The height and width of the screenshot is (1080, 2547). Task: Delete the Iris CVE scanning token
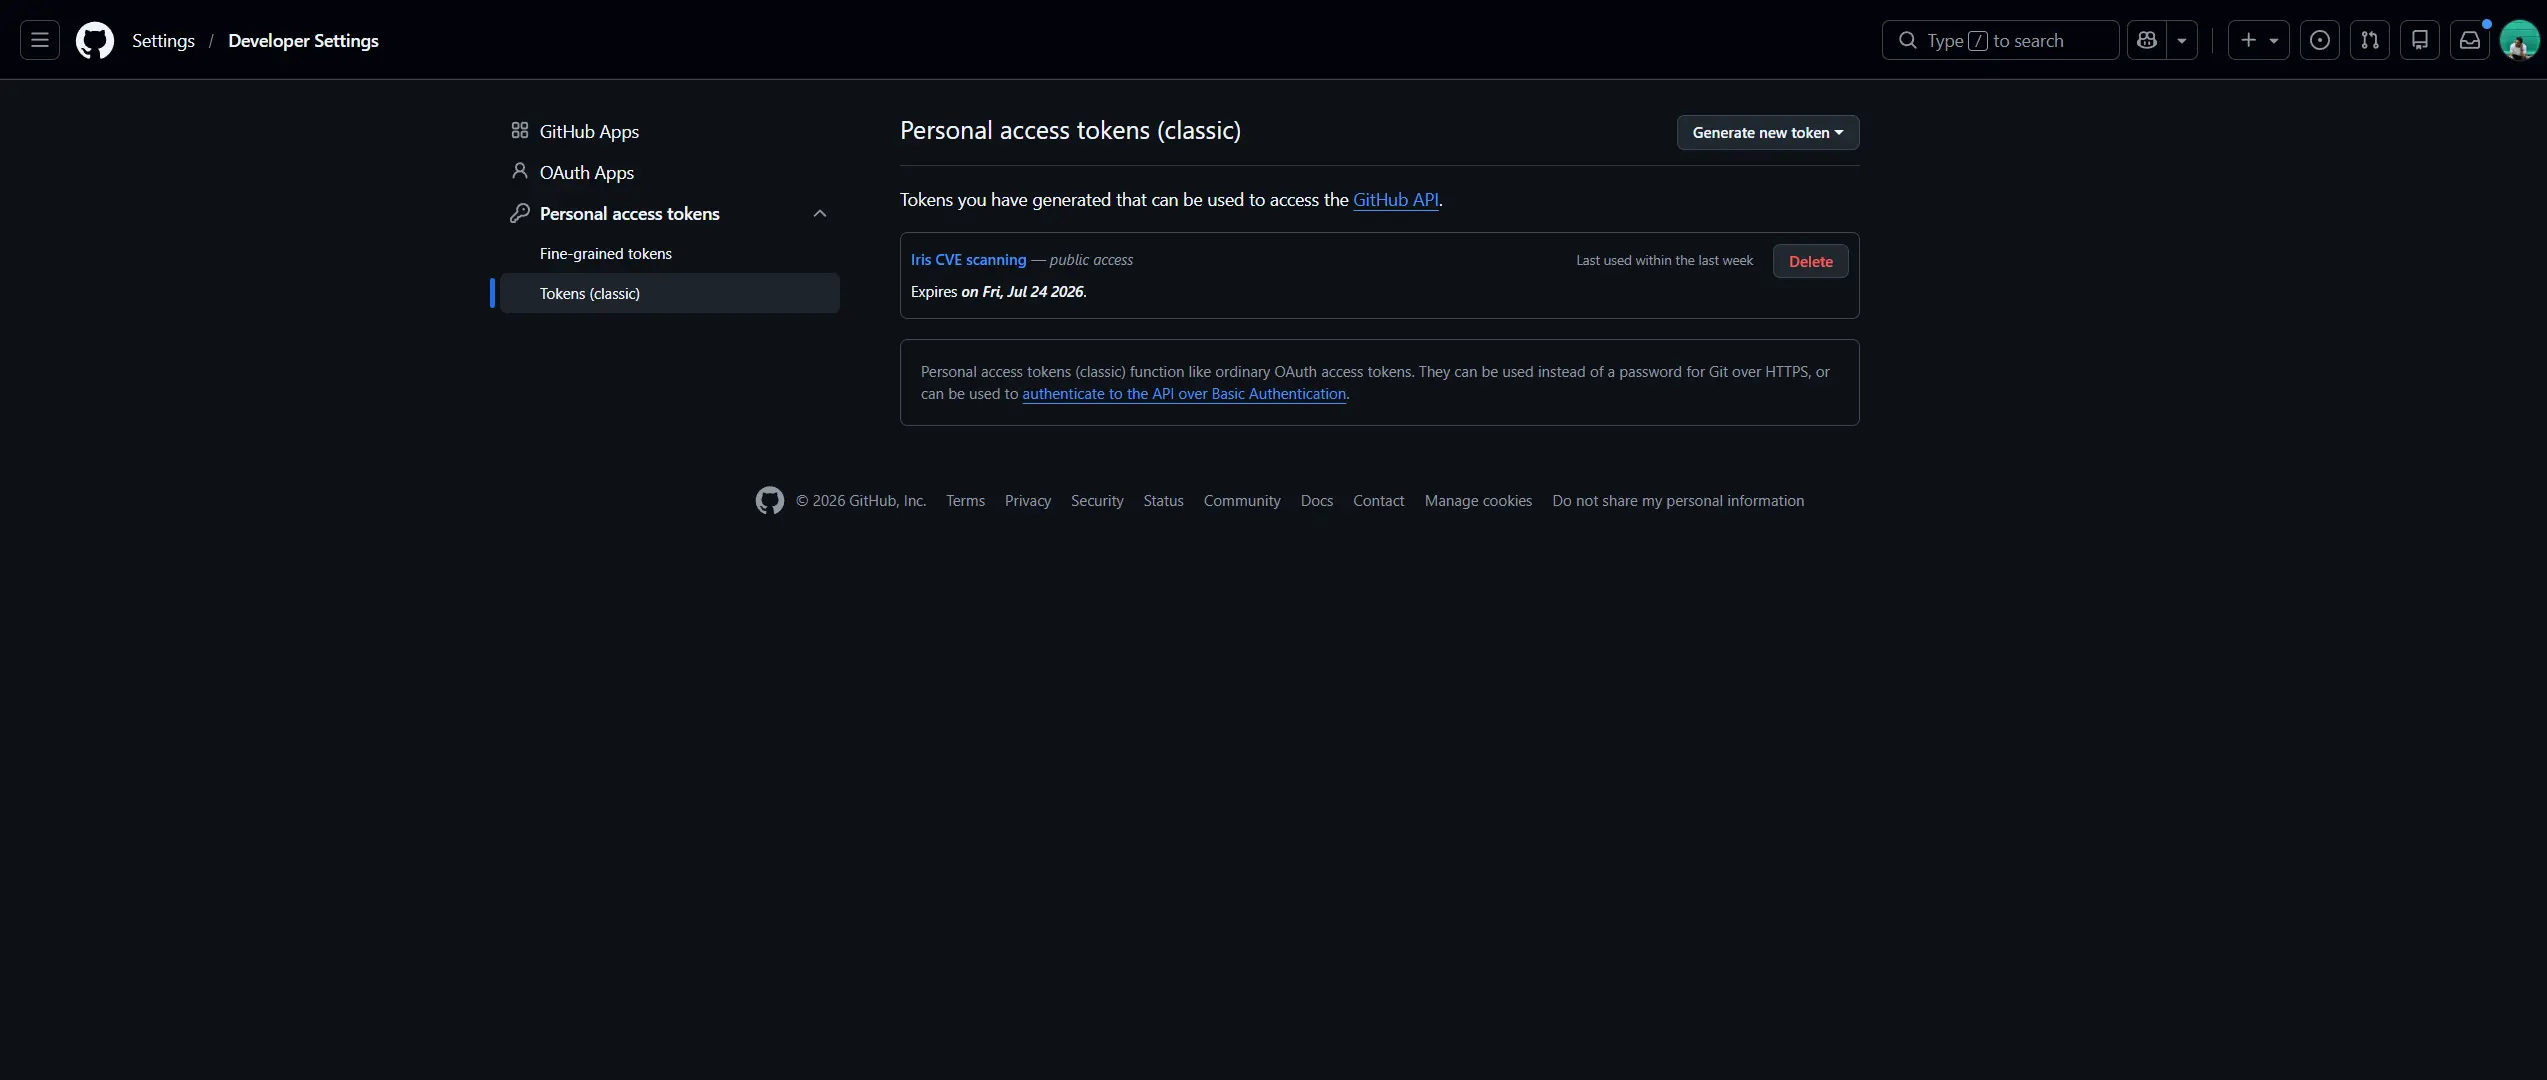1811,261
